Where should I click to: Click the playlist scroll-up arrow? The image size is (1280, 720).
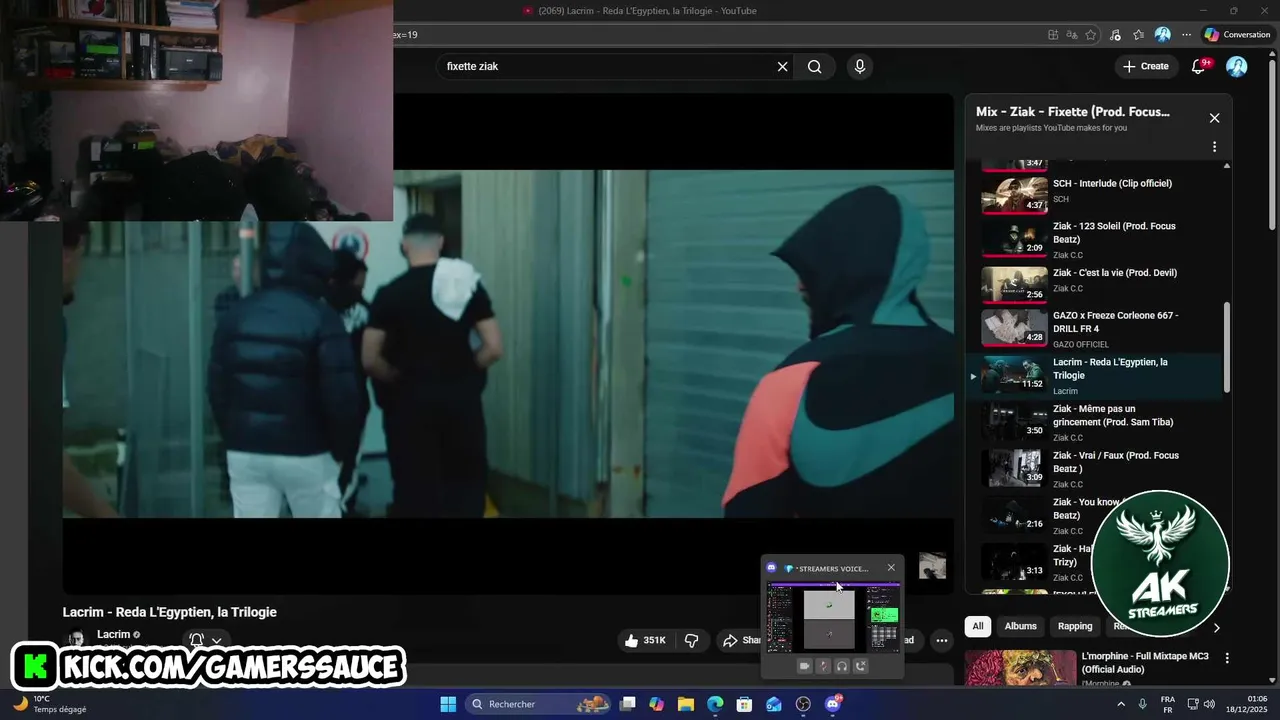click(1227, 165)
